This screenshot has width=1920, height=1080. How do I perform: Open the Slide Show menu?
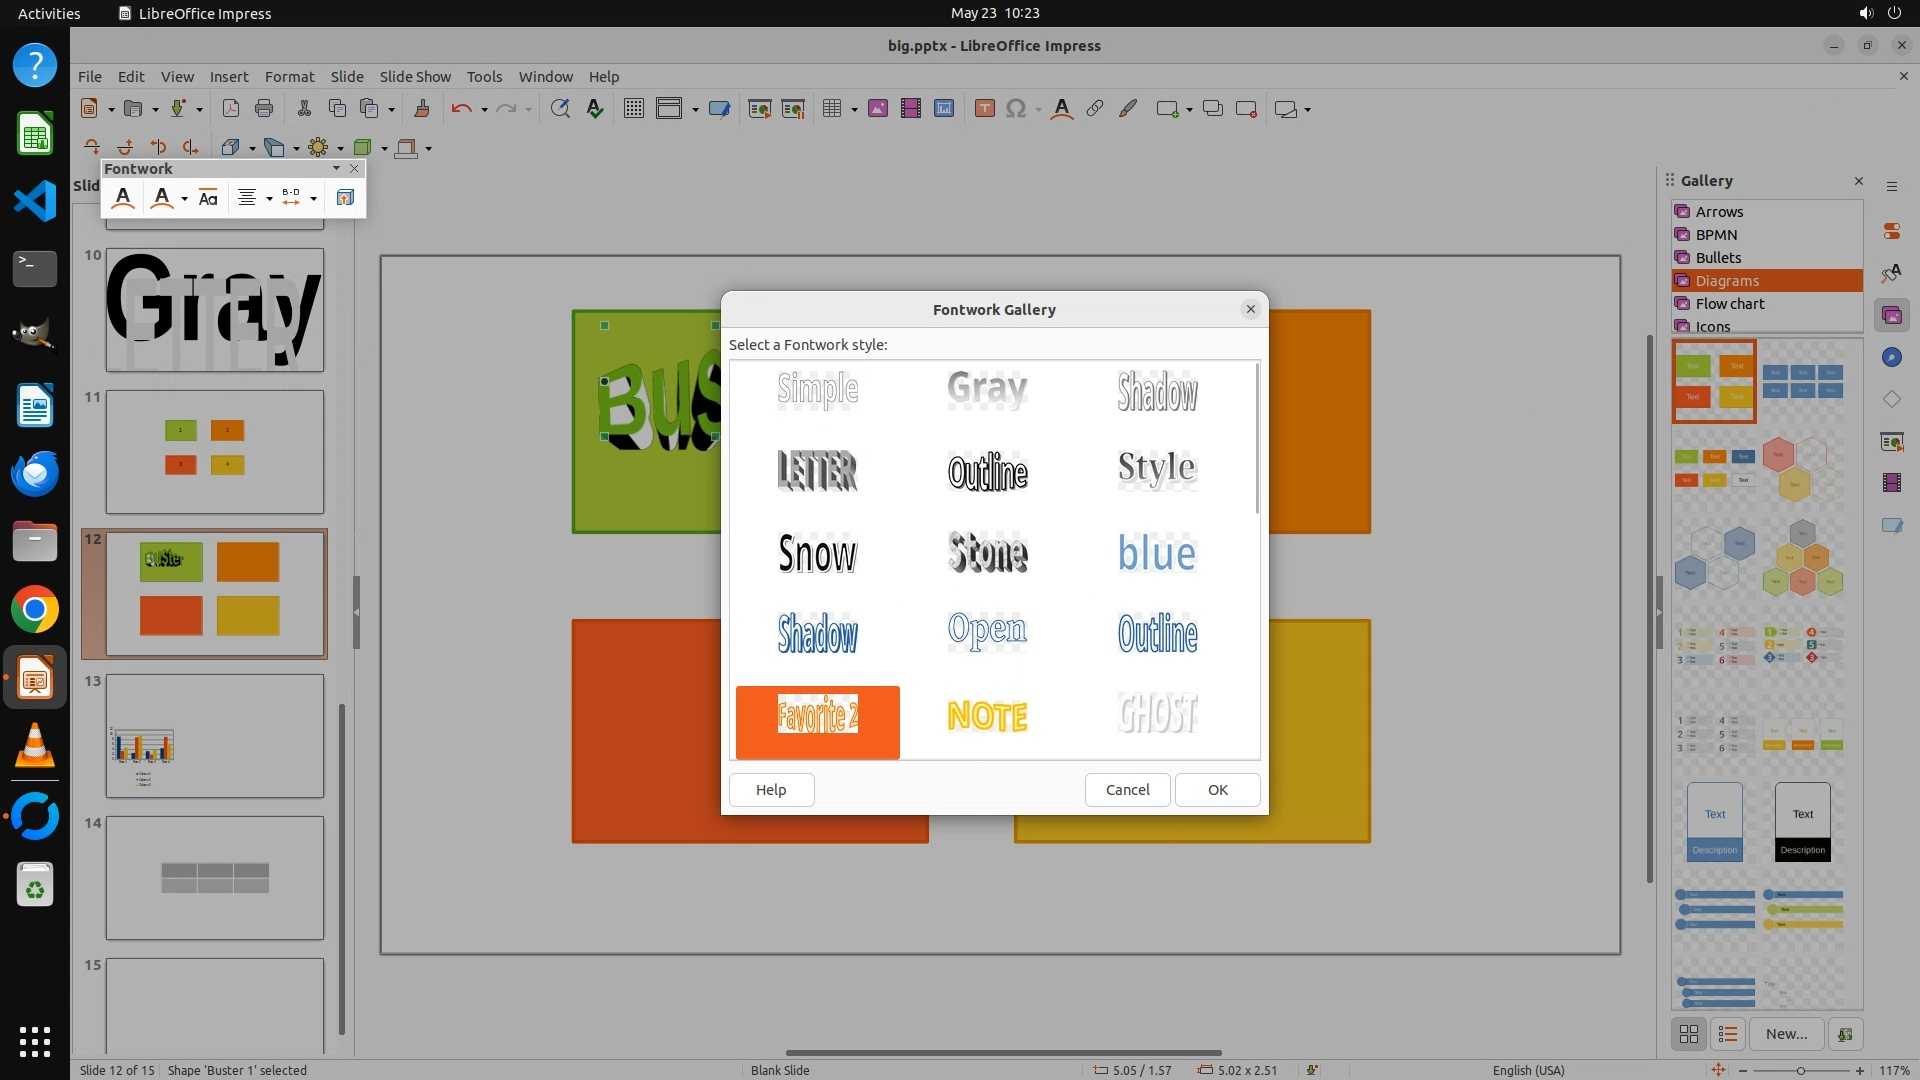pos(414,77)
